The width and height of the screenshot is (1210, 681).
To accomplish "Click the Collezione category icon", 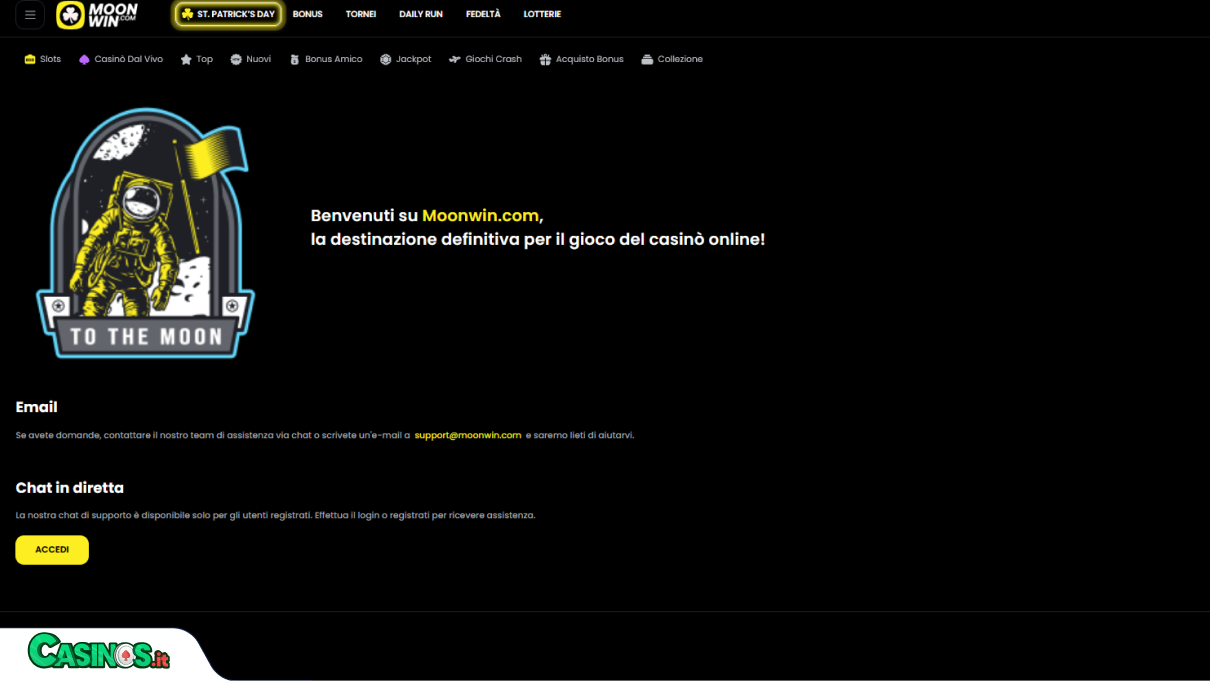I will [647, 60].
